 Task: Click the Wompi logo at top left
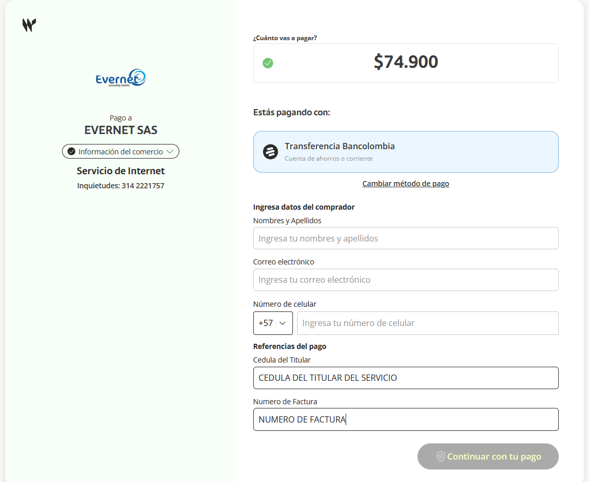[29, 25]
